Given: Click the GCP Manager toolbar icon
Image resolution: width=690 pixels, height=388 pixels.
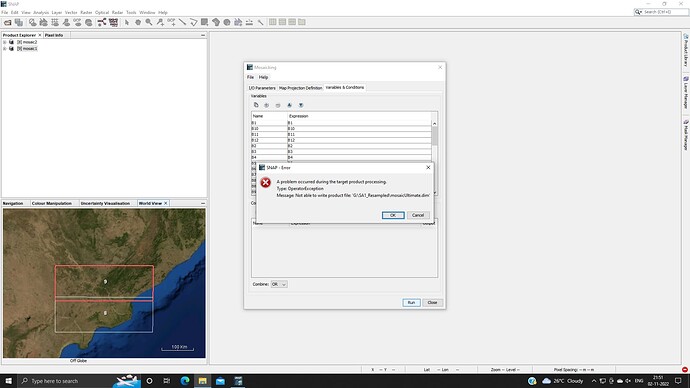Looking at the screenshot, I should (x=77, y=22).
